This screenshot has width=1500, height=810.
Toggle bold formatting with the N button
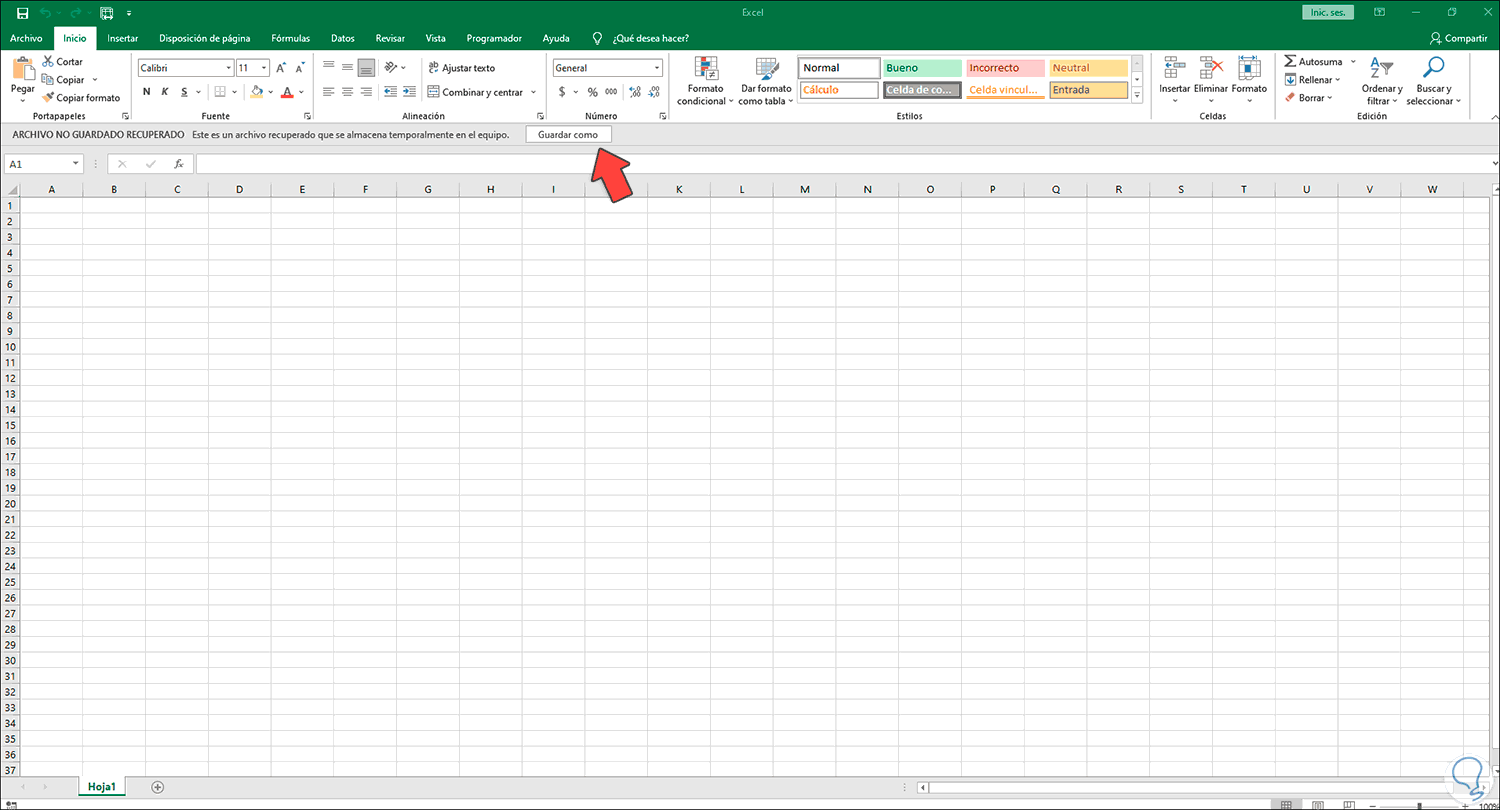(x=145, y=91)
